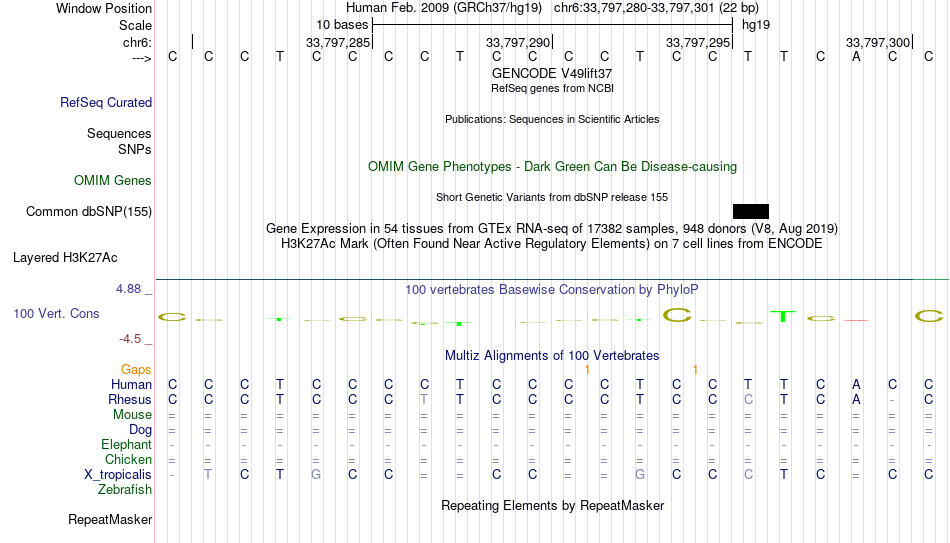
Task: Click the tall green T in PhyloP track
Action: pos(783,316)
